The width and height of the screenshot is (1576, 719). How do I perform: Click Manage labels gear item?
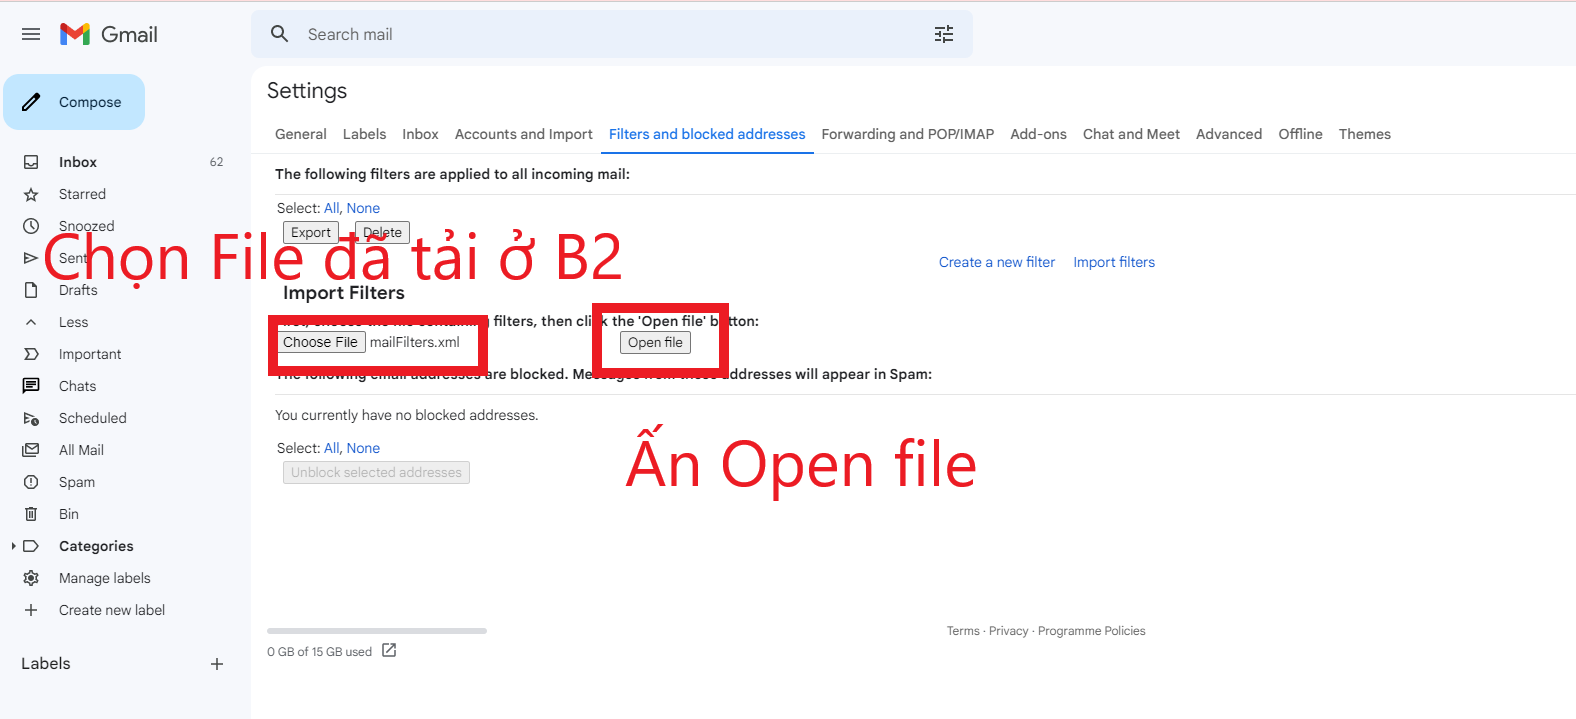coord(104,578)
